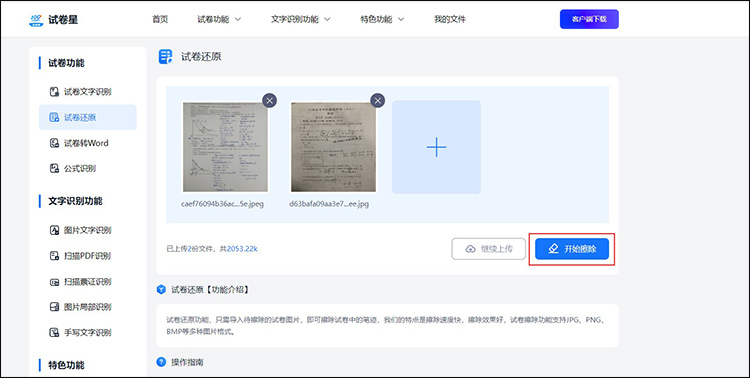Click file name caef76094b36ac...5e.jpeg
Image resolution: width=750 pixels, height=378 pixels.
point(222,204)
